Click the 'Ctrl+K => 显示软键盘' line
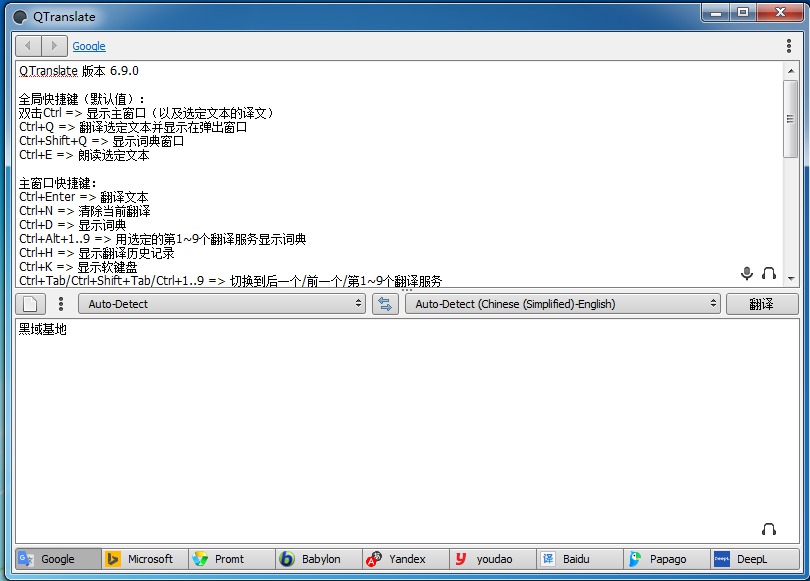 [x=78, y=267]
